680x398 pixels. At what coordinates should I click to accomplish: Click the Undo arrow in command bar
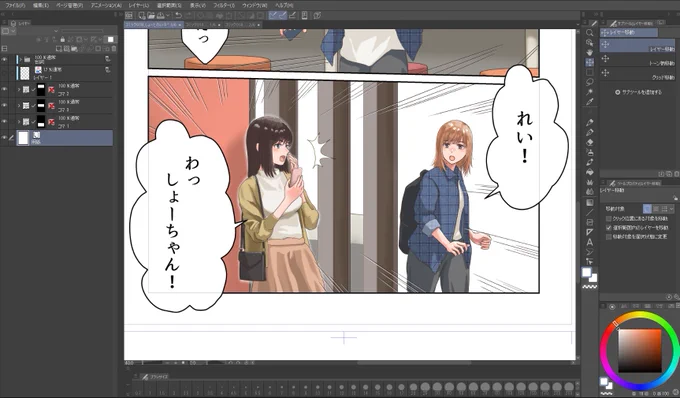point(178,15)
